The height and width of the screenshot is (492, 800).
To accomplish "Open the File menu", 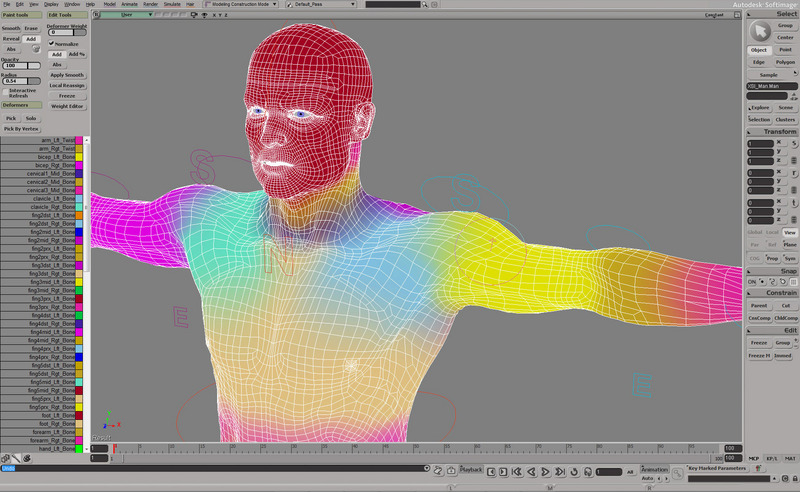I will [7, 4].
